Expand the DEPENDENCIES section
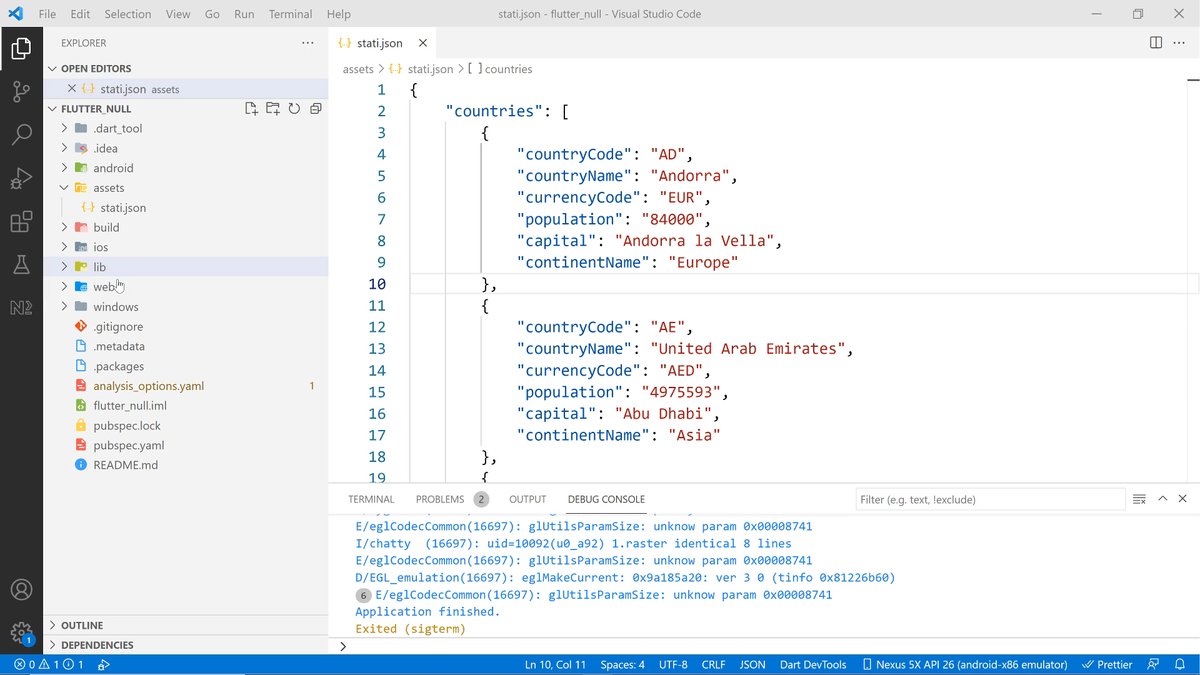The width and height of the screenshot is (1200, 675). [97, 645]
